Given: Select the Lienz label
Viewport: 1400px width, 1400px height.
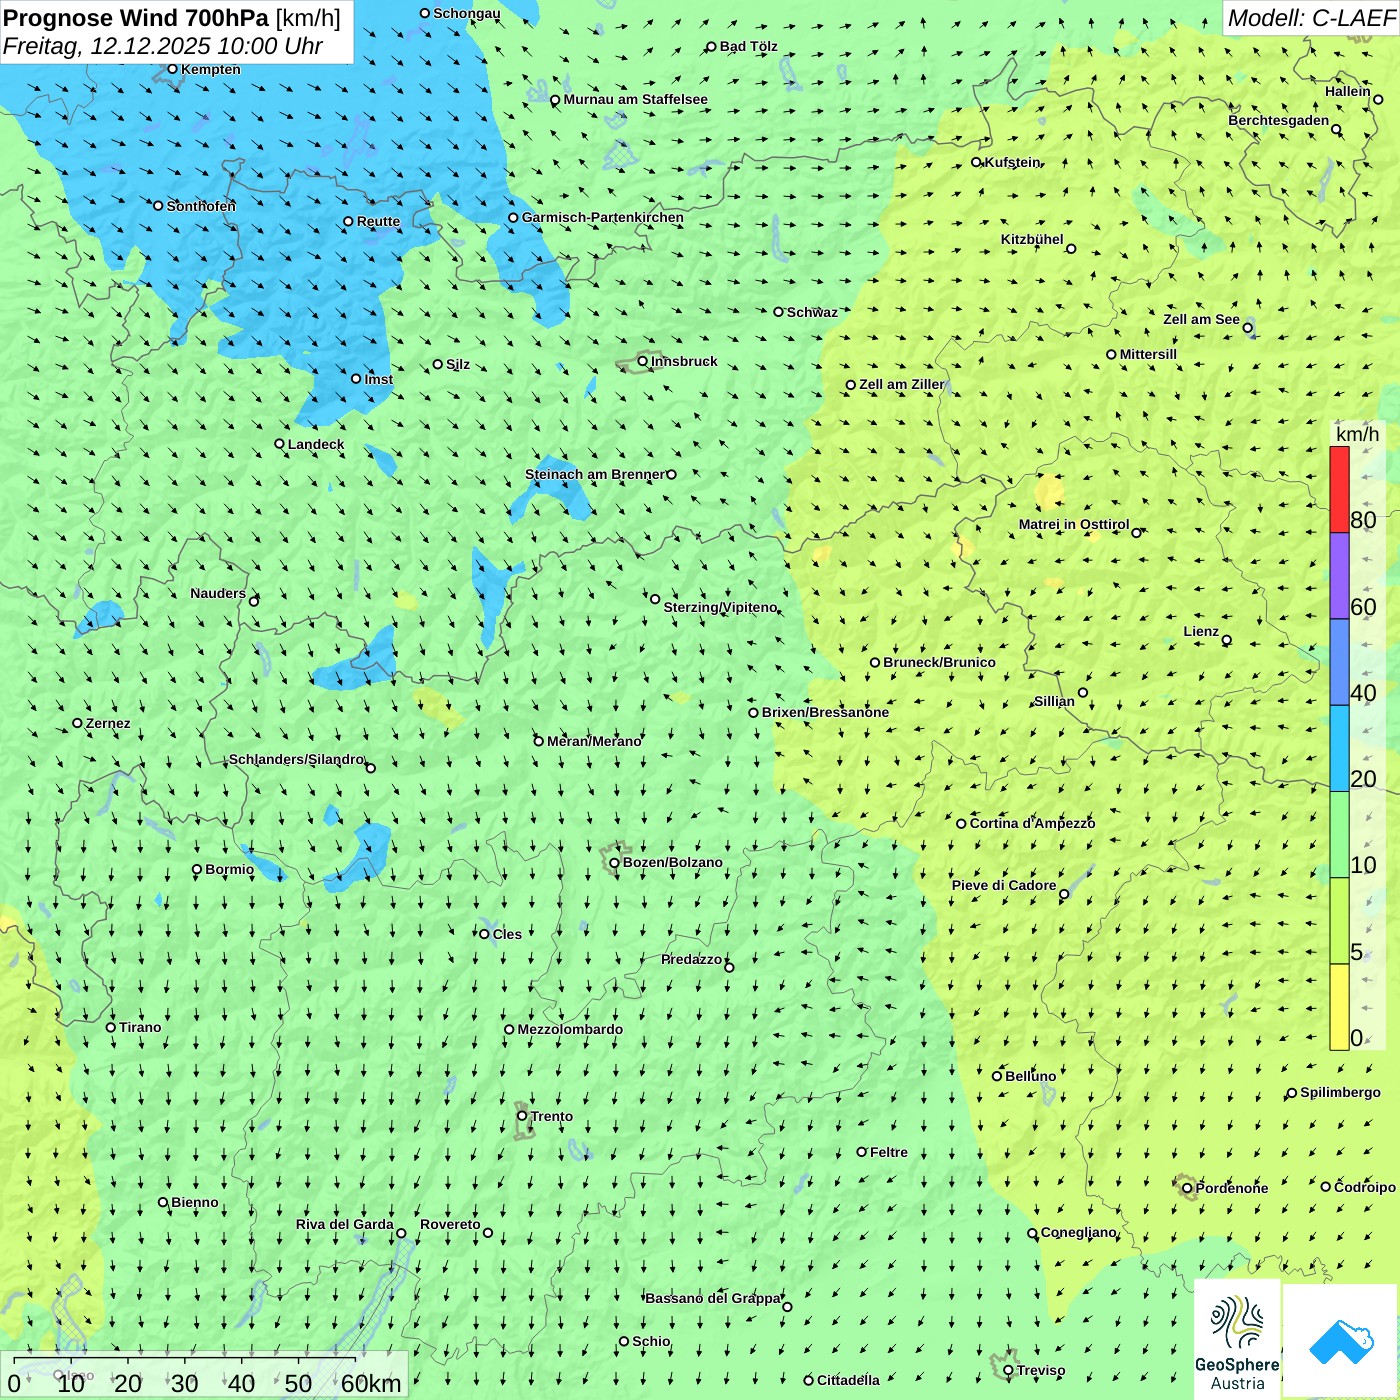Looking at the screenshot, I should tap(1201, 631).
